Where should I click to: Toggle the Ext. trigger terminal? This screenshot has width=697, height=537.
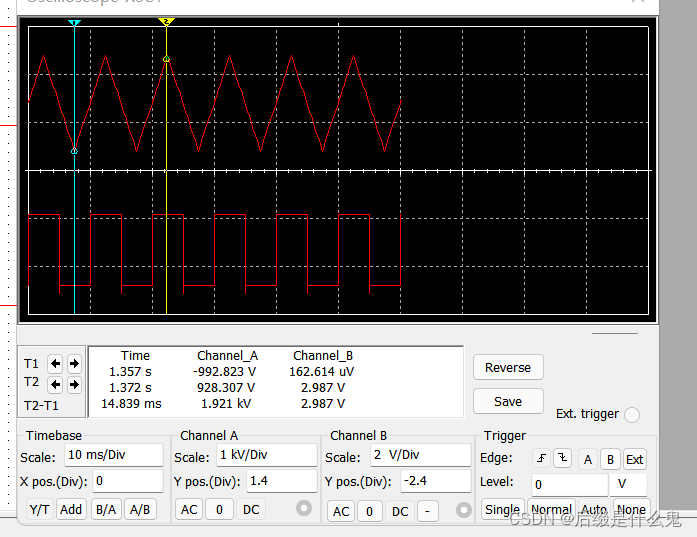click(632, 415)
